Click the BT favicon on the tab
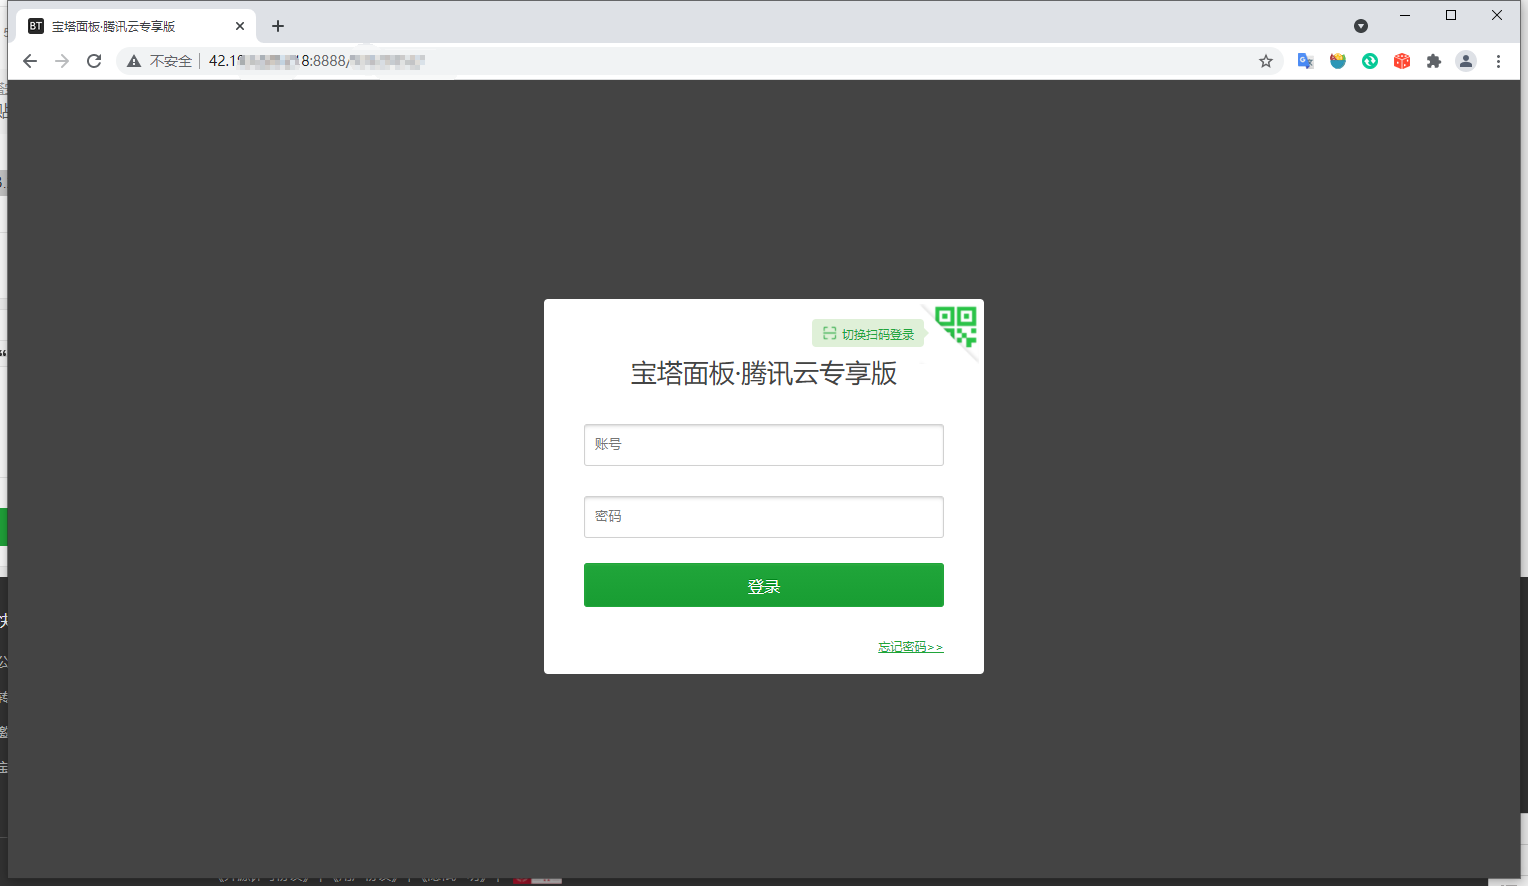Viewport: 1528px width, 886px height. click(36, 26)
